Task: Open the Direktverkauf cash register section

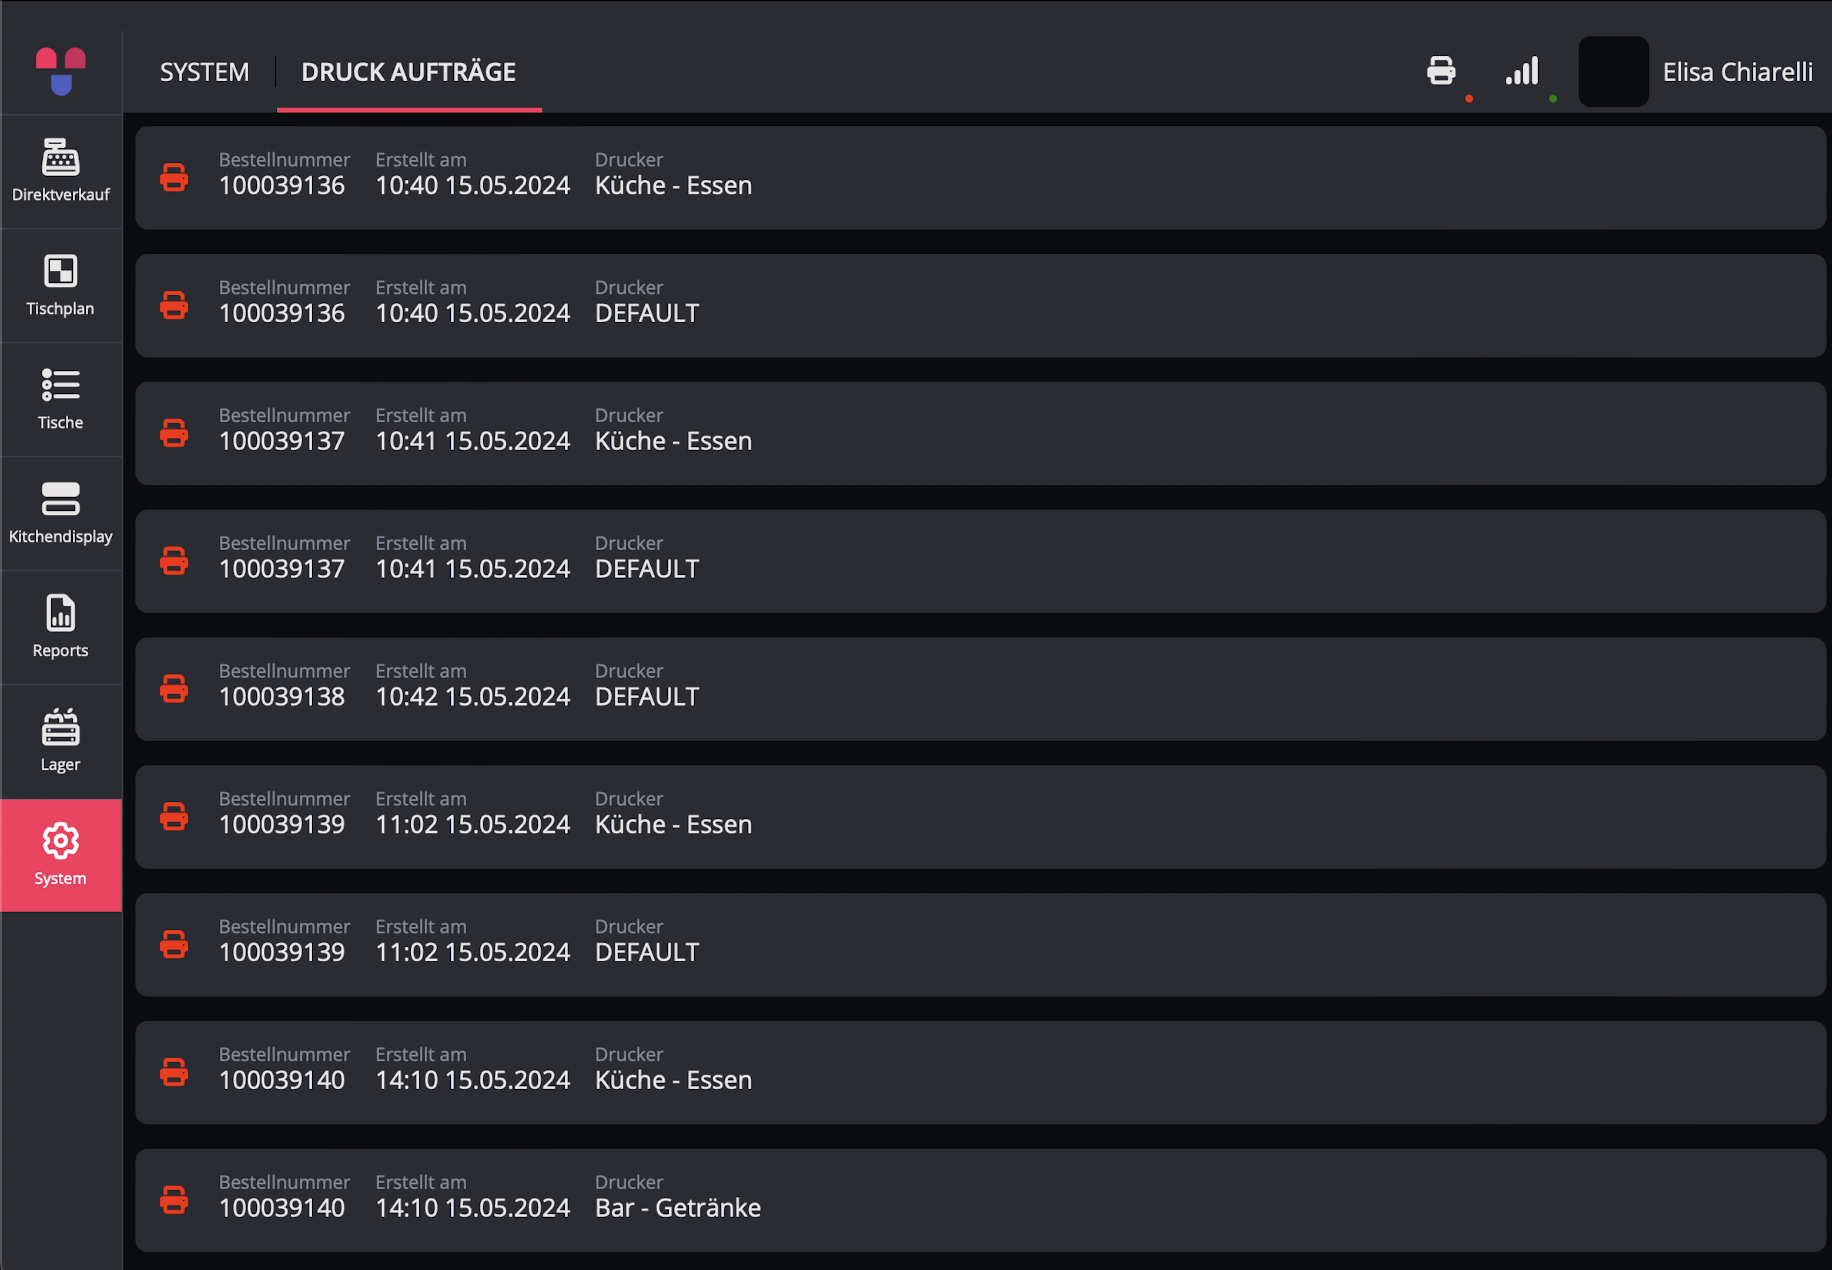Action: [x=61, y=172]
